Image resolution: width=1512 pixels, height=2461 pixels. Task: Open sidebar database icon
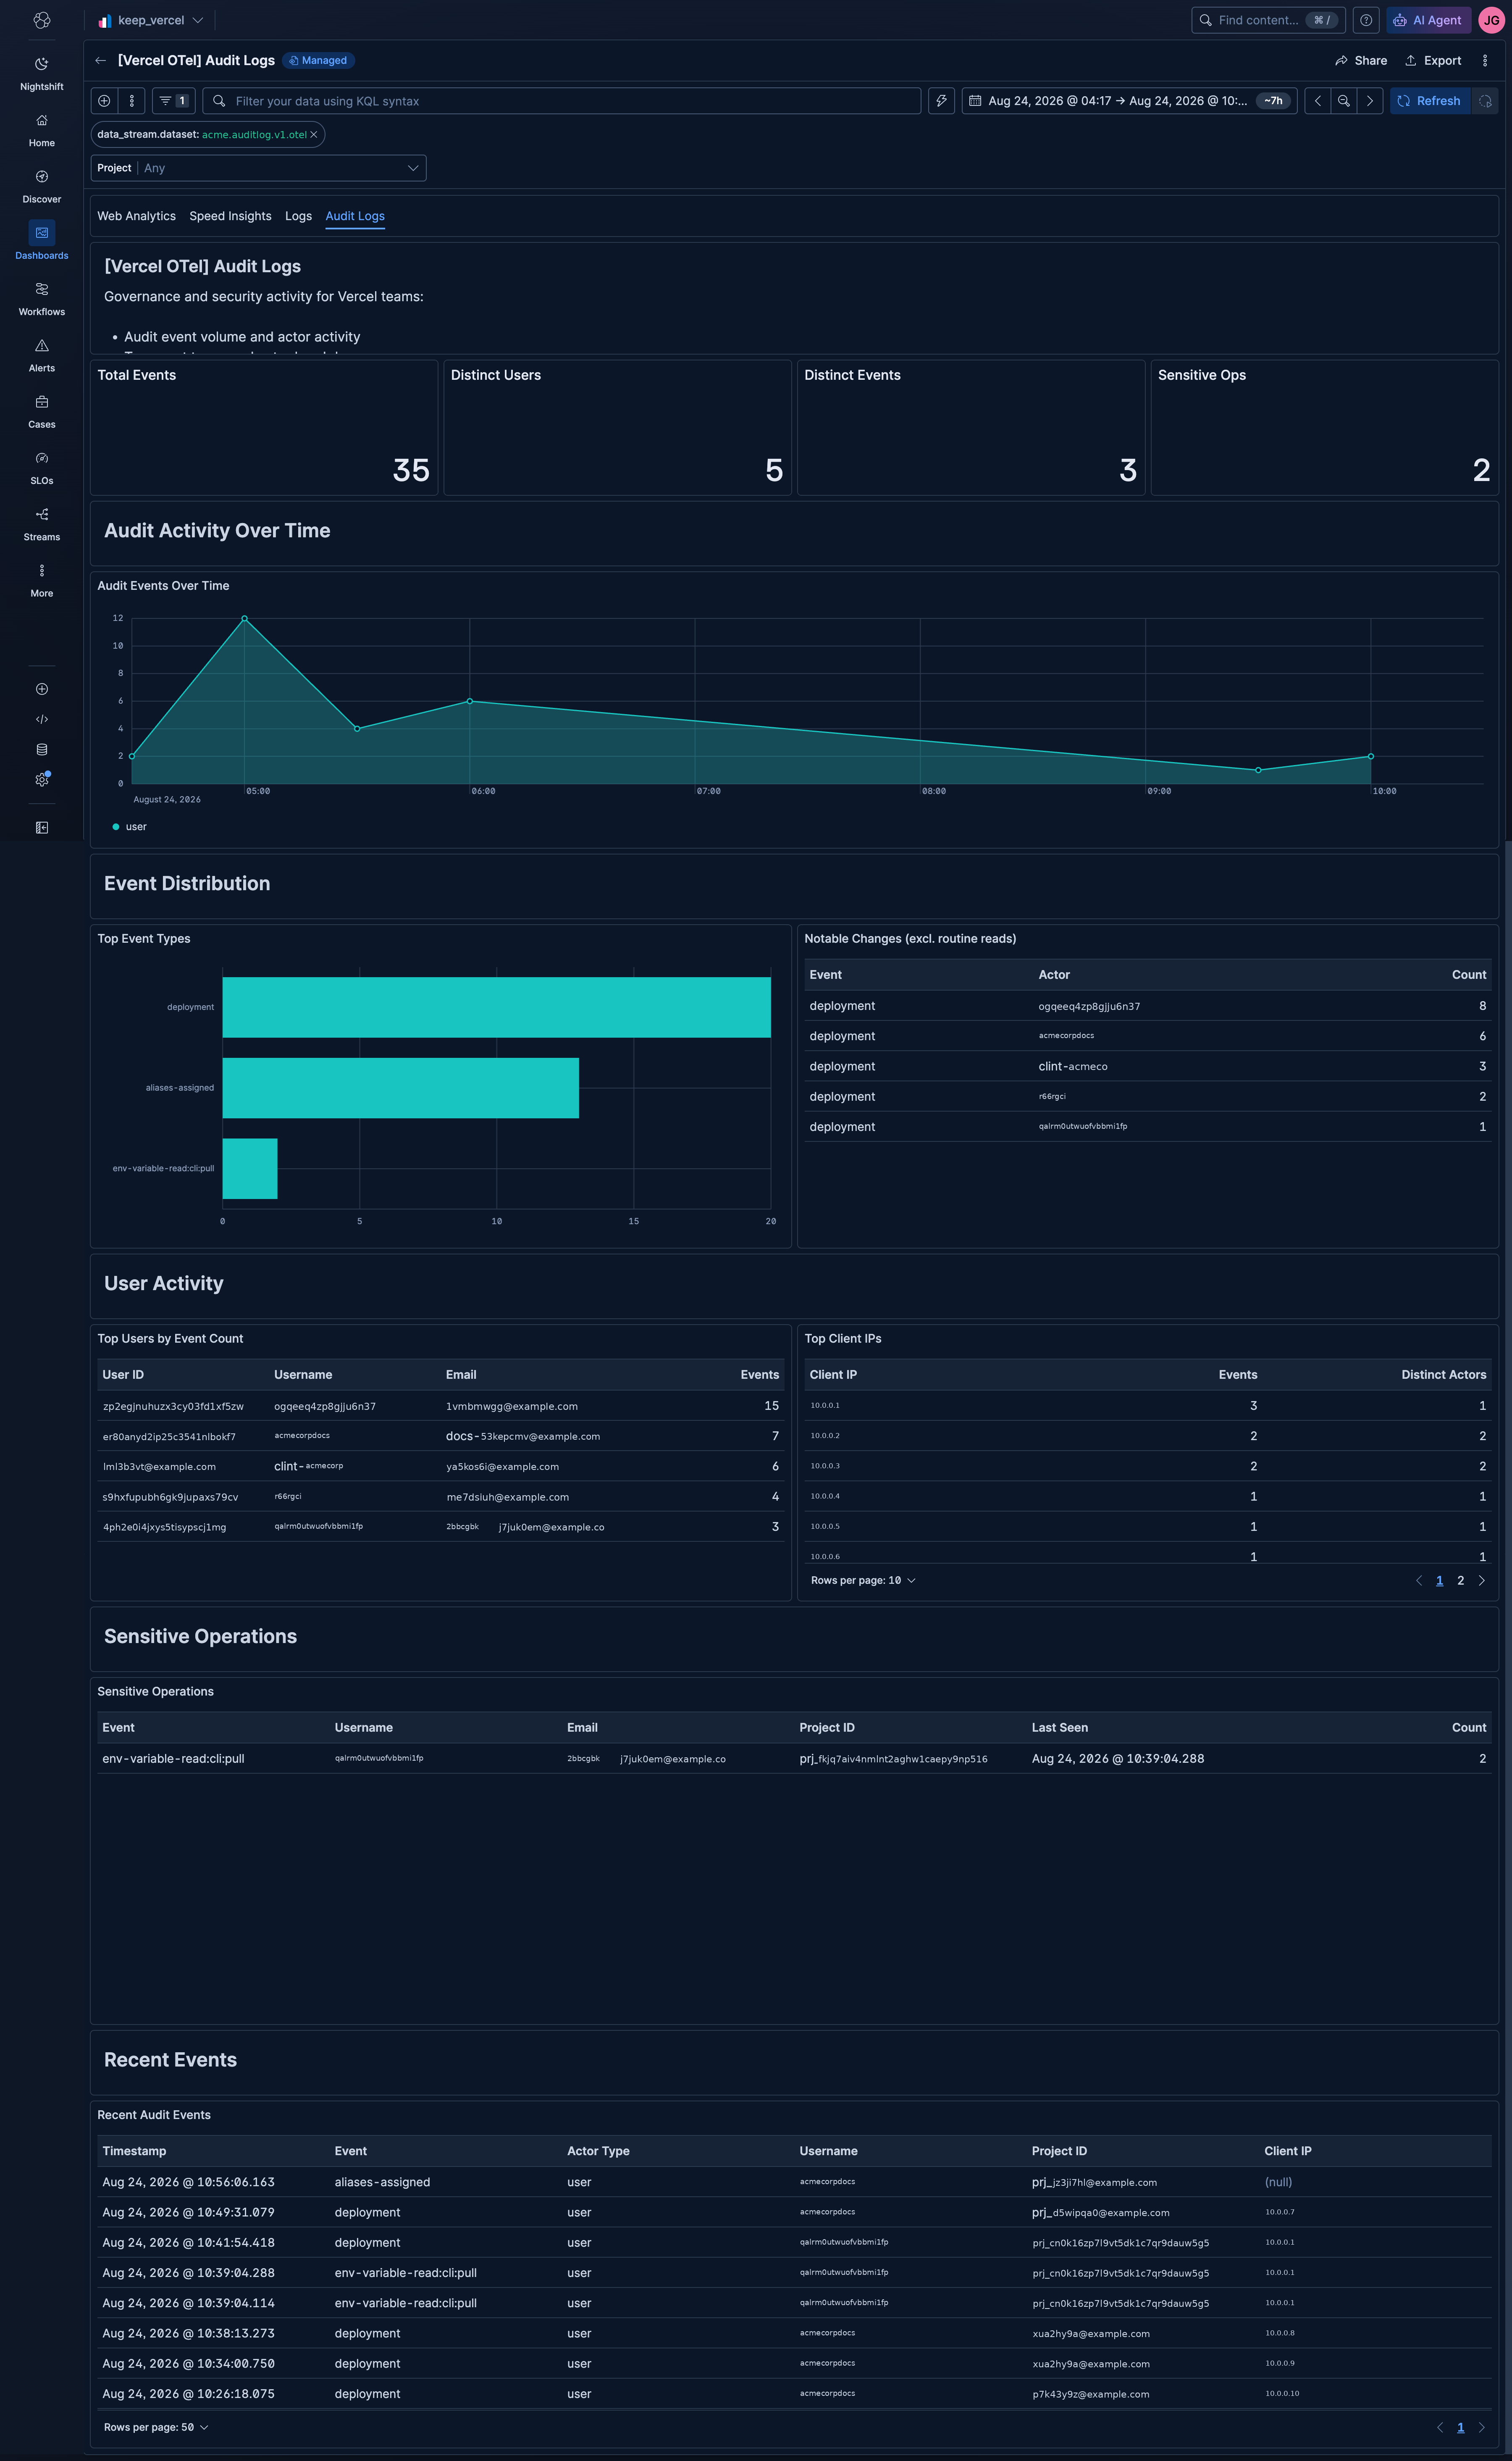point(41,749)
